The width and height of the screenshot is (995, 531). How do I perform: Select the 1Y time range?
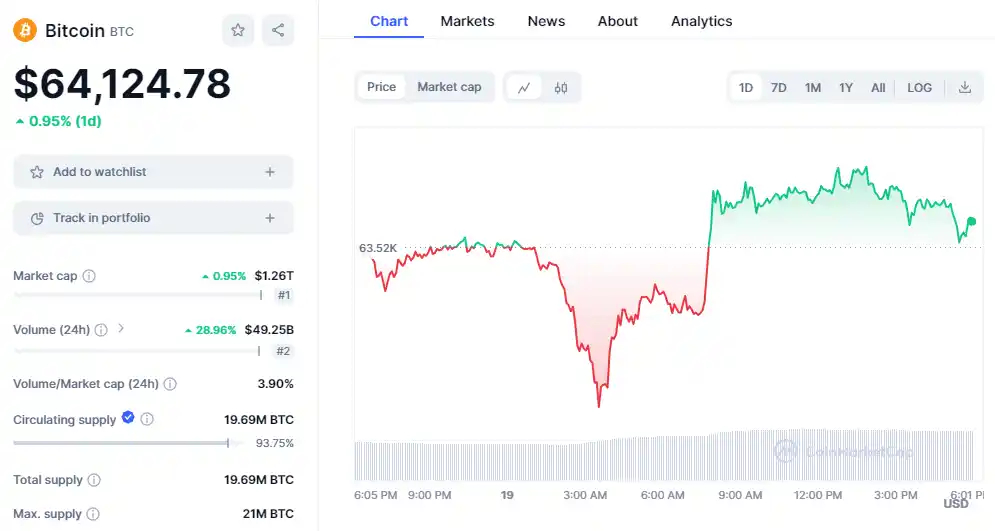[x=846, y=88]
